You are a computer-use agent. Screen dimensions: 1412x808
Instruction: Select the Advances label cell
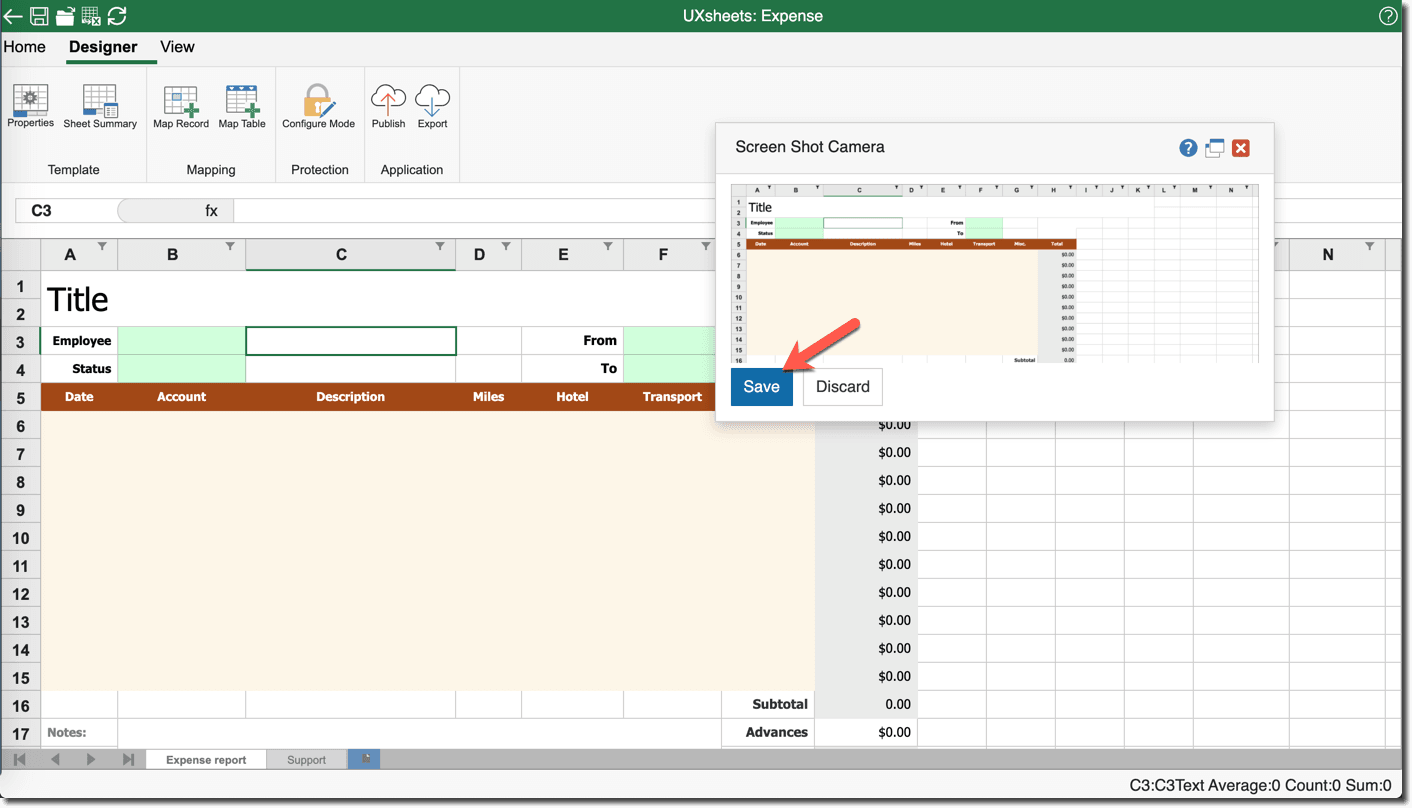[768, 732]
